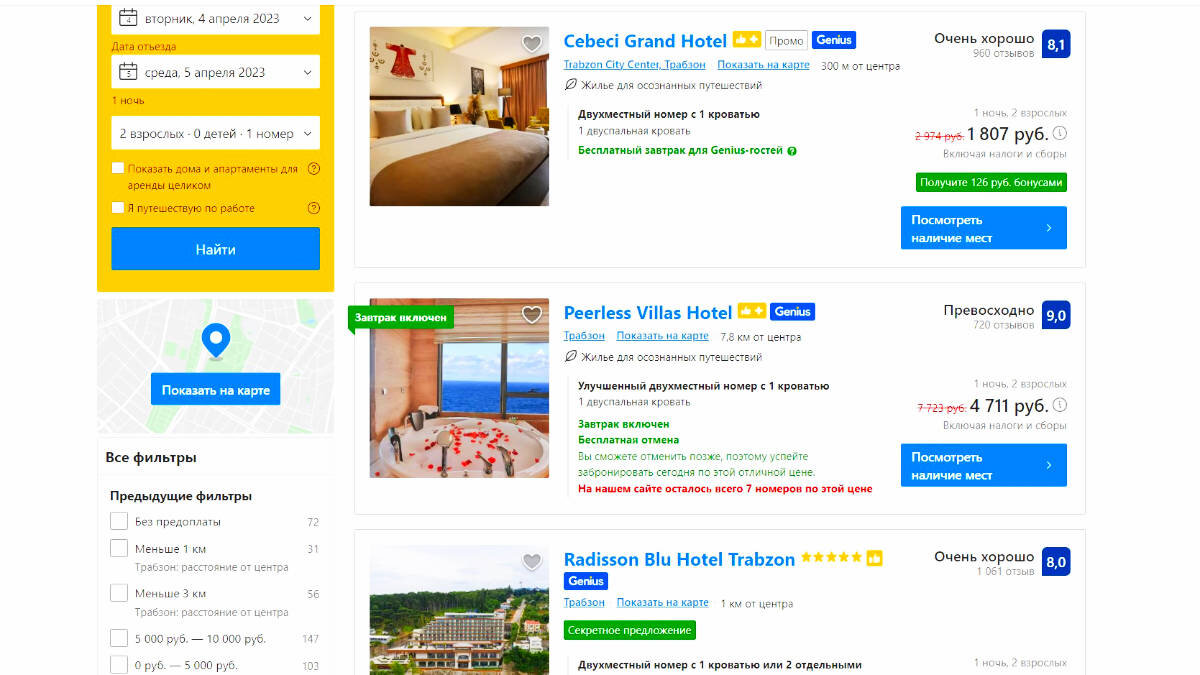This screenshot has width=1200, height=675.
Task: Click the blue 'Найти' search button
Action: 215,249
